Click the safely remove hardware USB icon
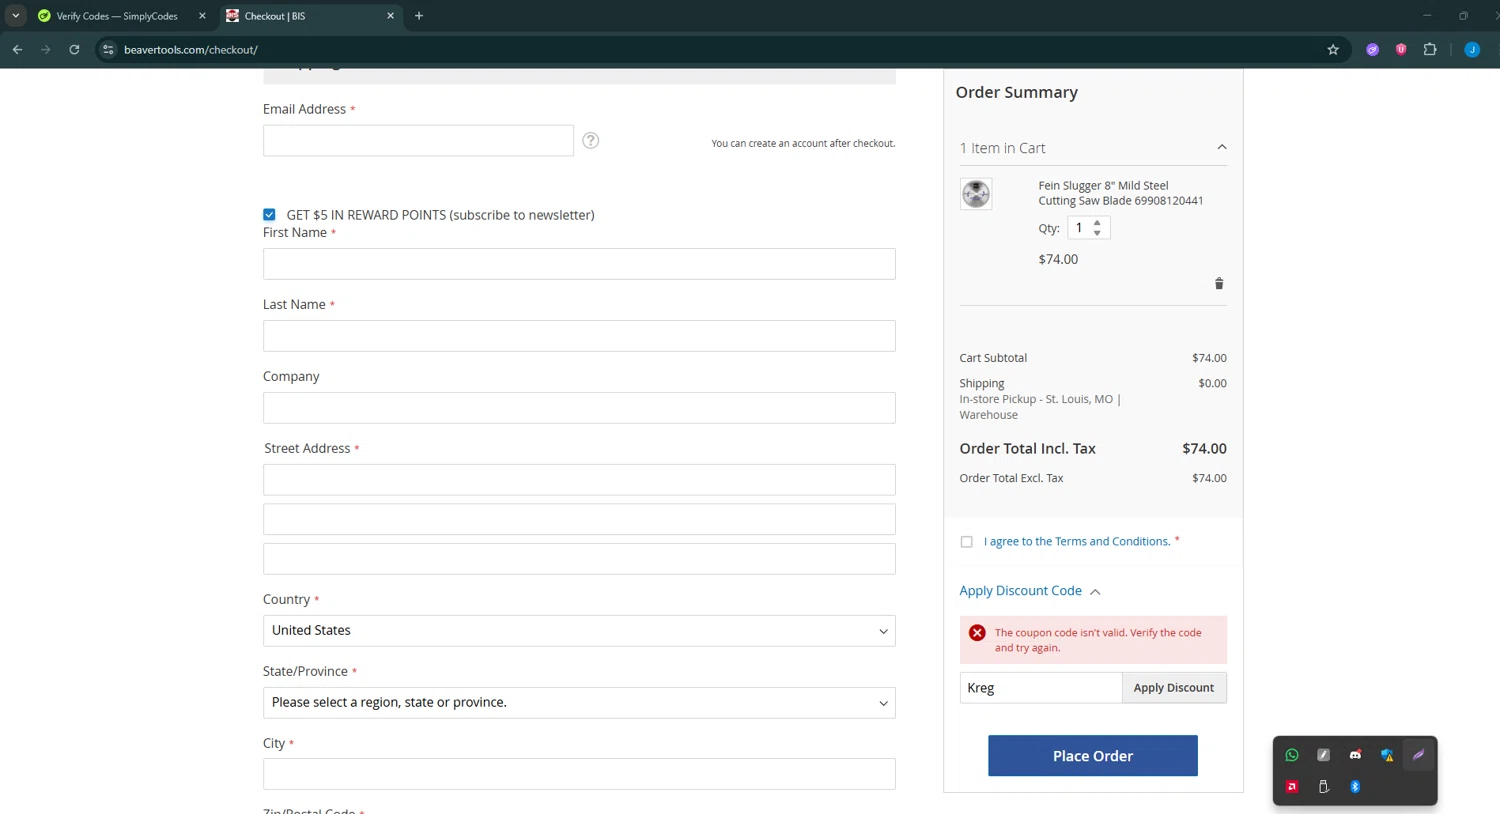This screenshot has height=814, width=1500. (x=1323, y=787)
